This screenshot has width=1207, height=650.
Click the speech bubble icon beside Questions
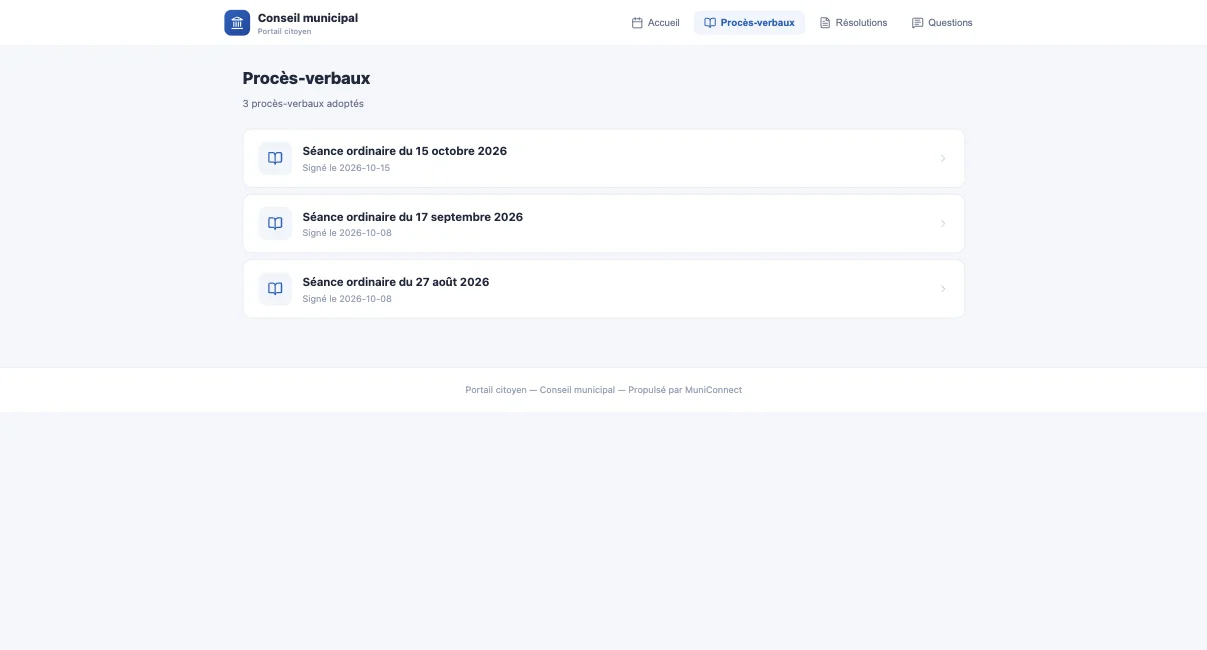(x=917, y=23)
